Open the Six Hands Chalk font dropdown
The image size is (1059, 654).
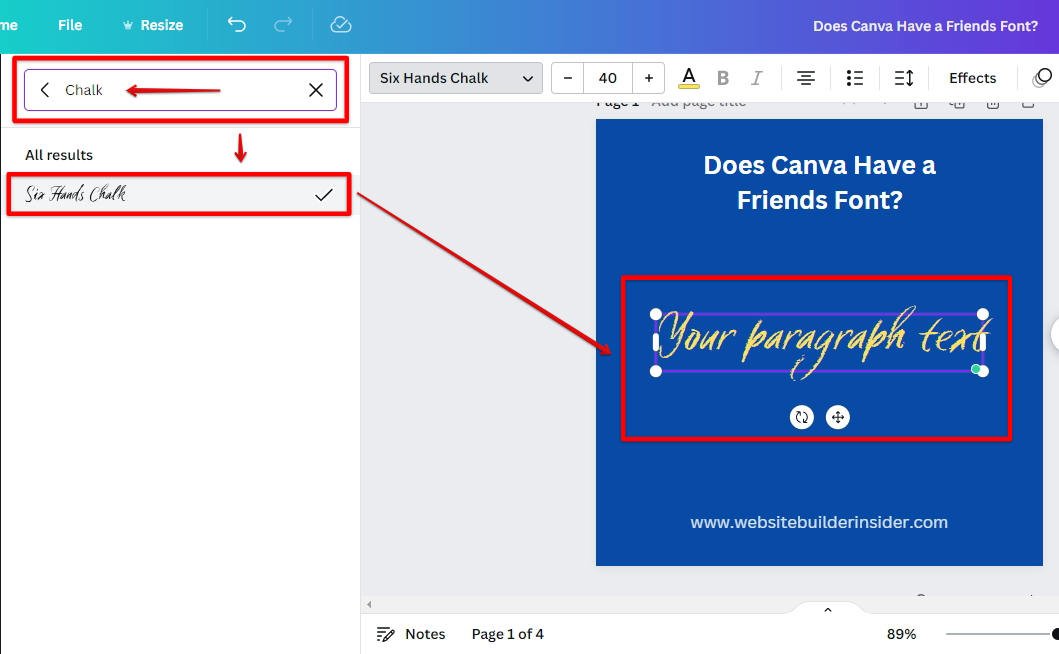[456, 78]
